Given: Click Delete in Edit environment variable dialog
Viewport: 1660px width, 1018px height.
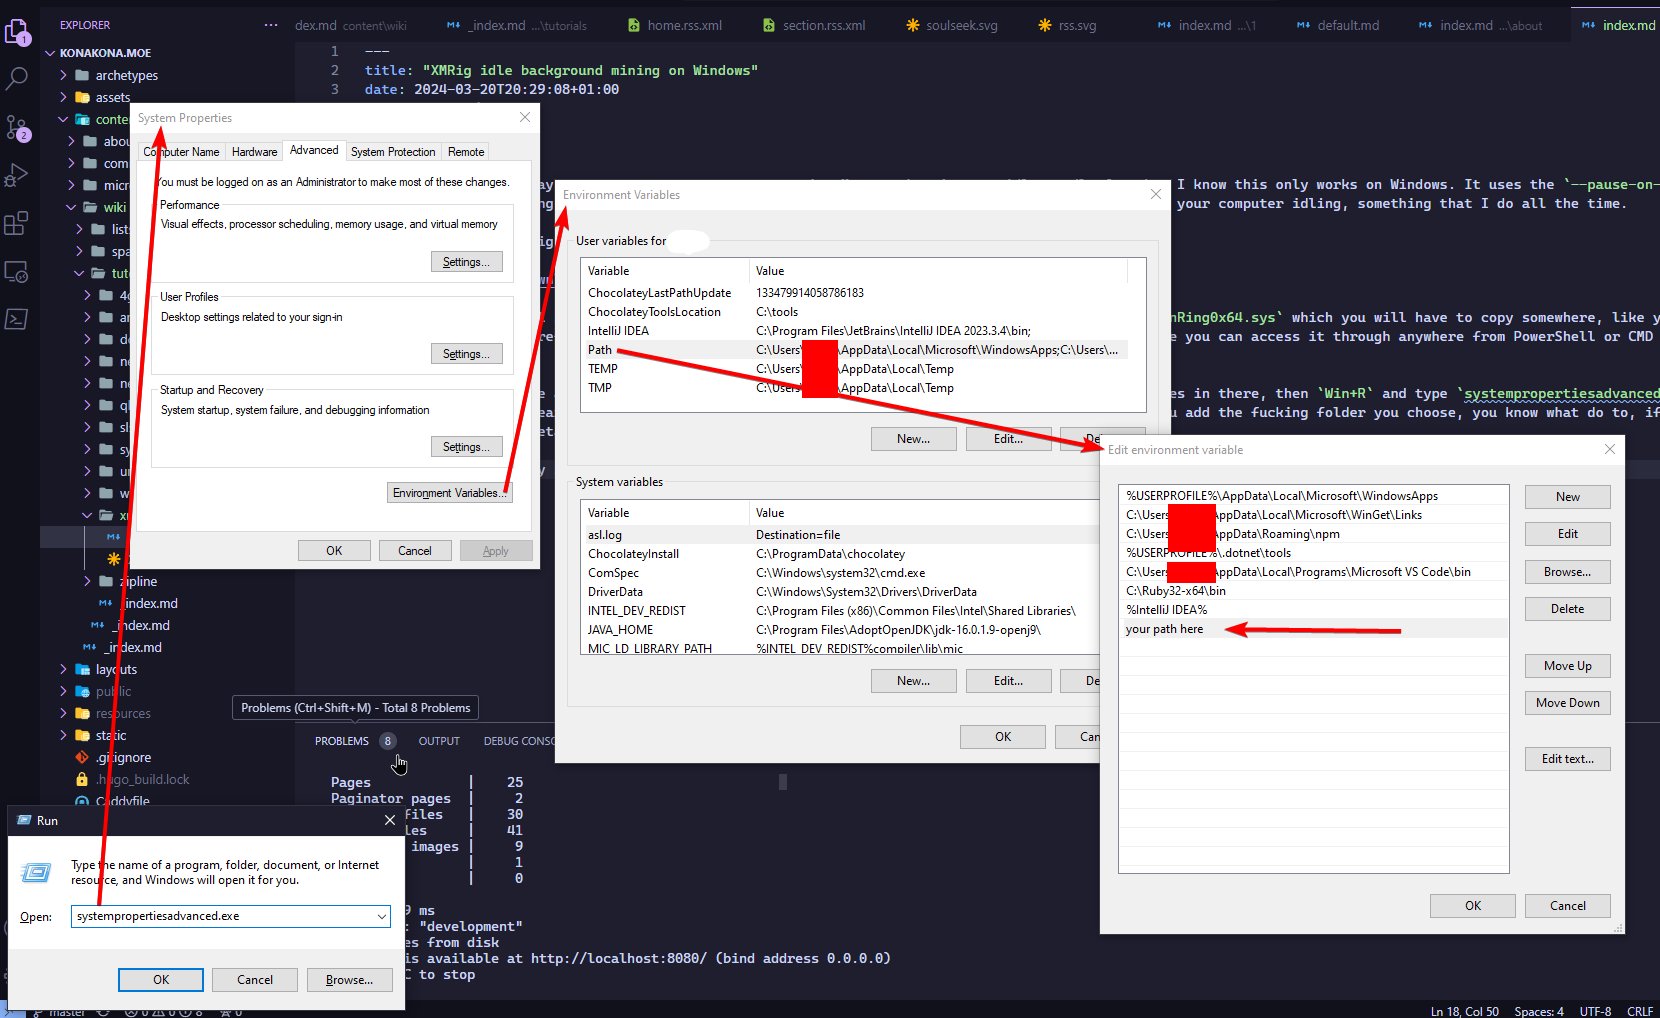Looking at the screenshot, I should click(1568, 609).
